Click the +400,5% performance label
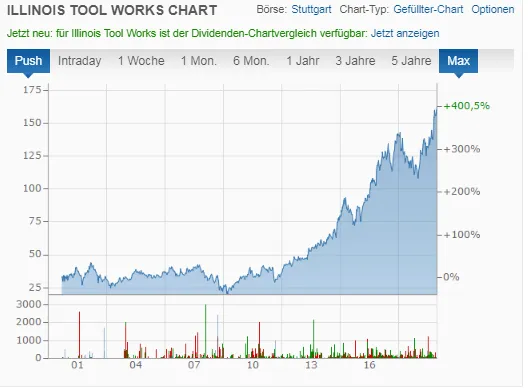The height and width of the screenshot is (388, 528). 467,106
